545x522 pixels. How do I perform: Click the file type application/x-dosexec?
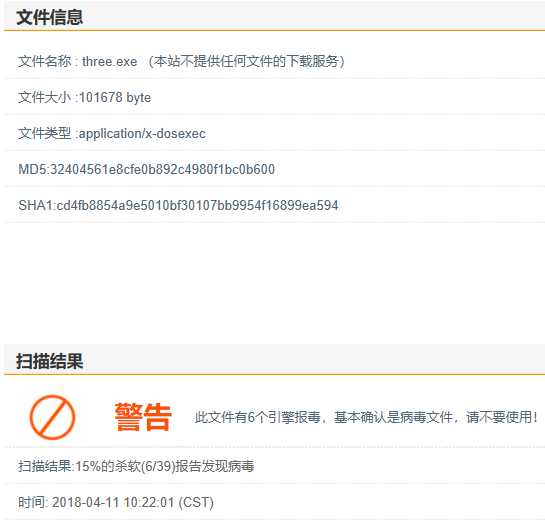pyautogui.click(x=142, y=133)
